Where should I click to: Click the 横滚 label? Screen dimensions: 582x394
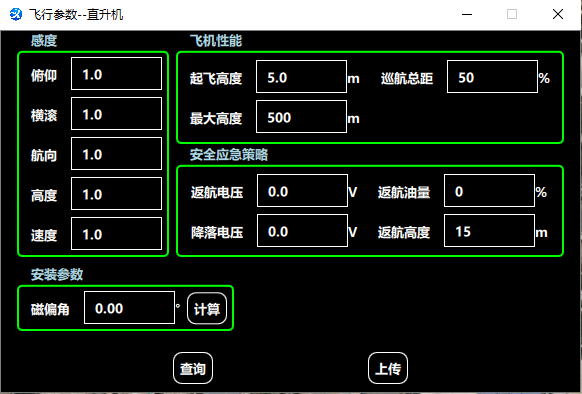point(44,115)
